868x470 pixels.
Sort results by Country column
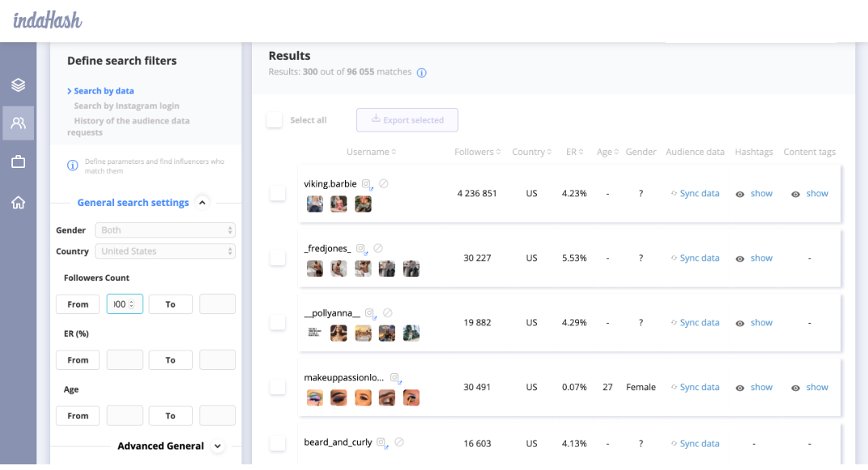(531, 152)
